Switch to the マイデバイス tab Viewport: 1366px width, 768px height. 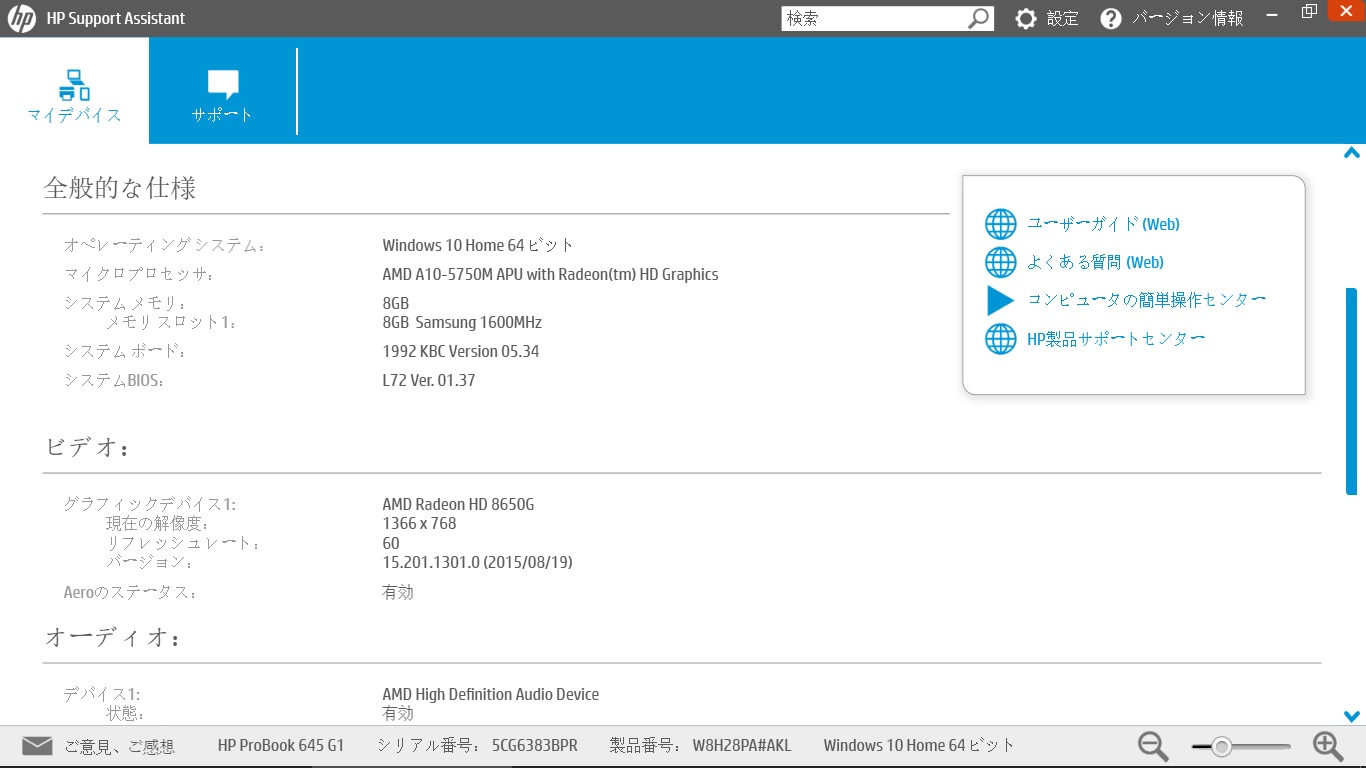click(74, 91)
